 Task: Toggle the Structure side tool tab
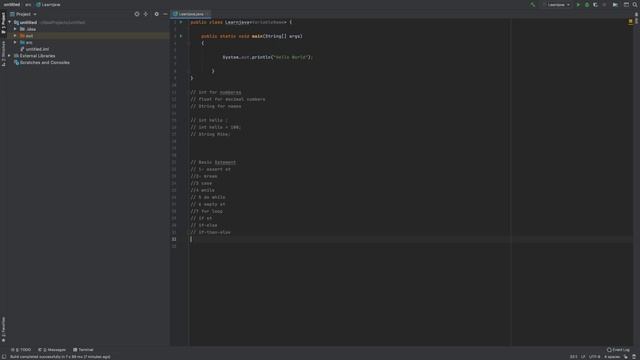[x=3, y=53]
